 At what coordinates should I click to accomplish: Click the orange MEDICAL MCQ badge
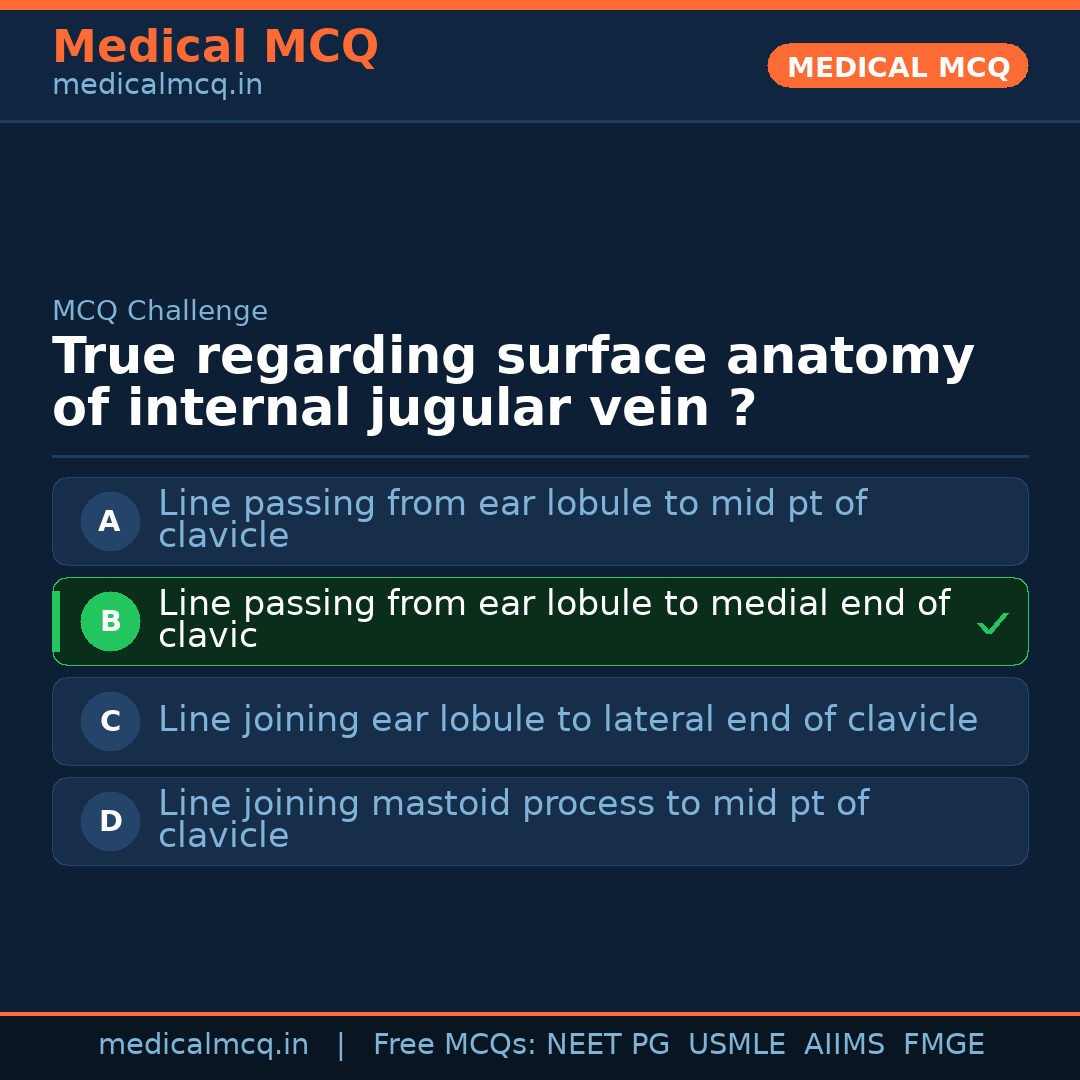(897, 66)
